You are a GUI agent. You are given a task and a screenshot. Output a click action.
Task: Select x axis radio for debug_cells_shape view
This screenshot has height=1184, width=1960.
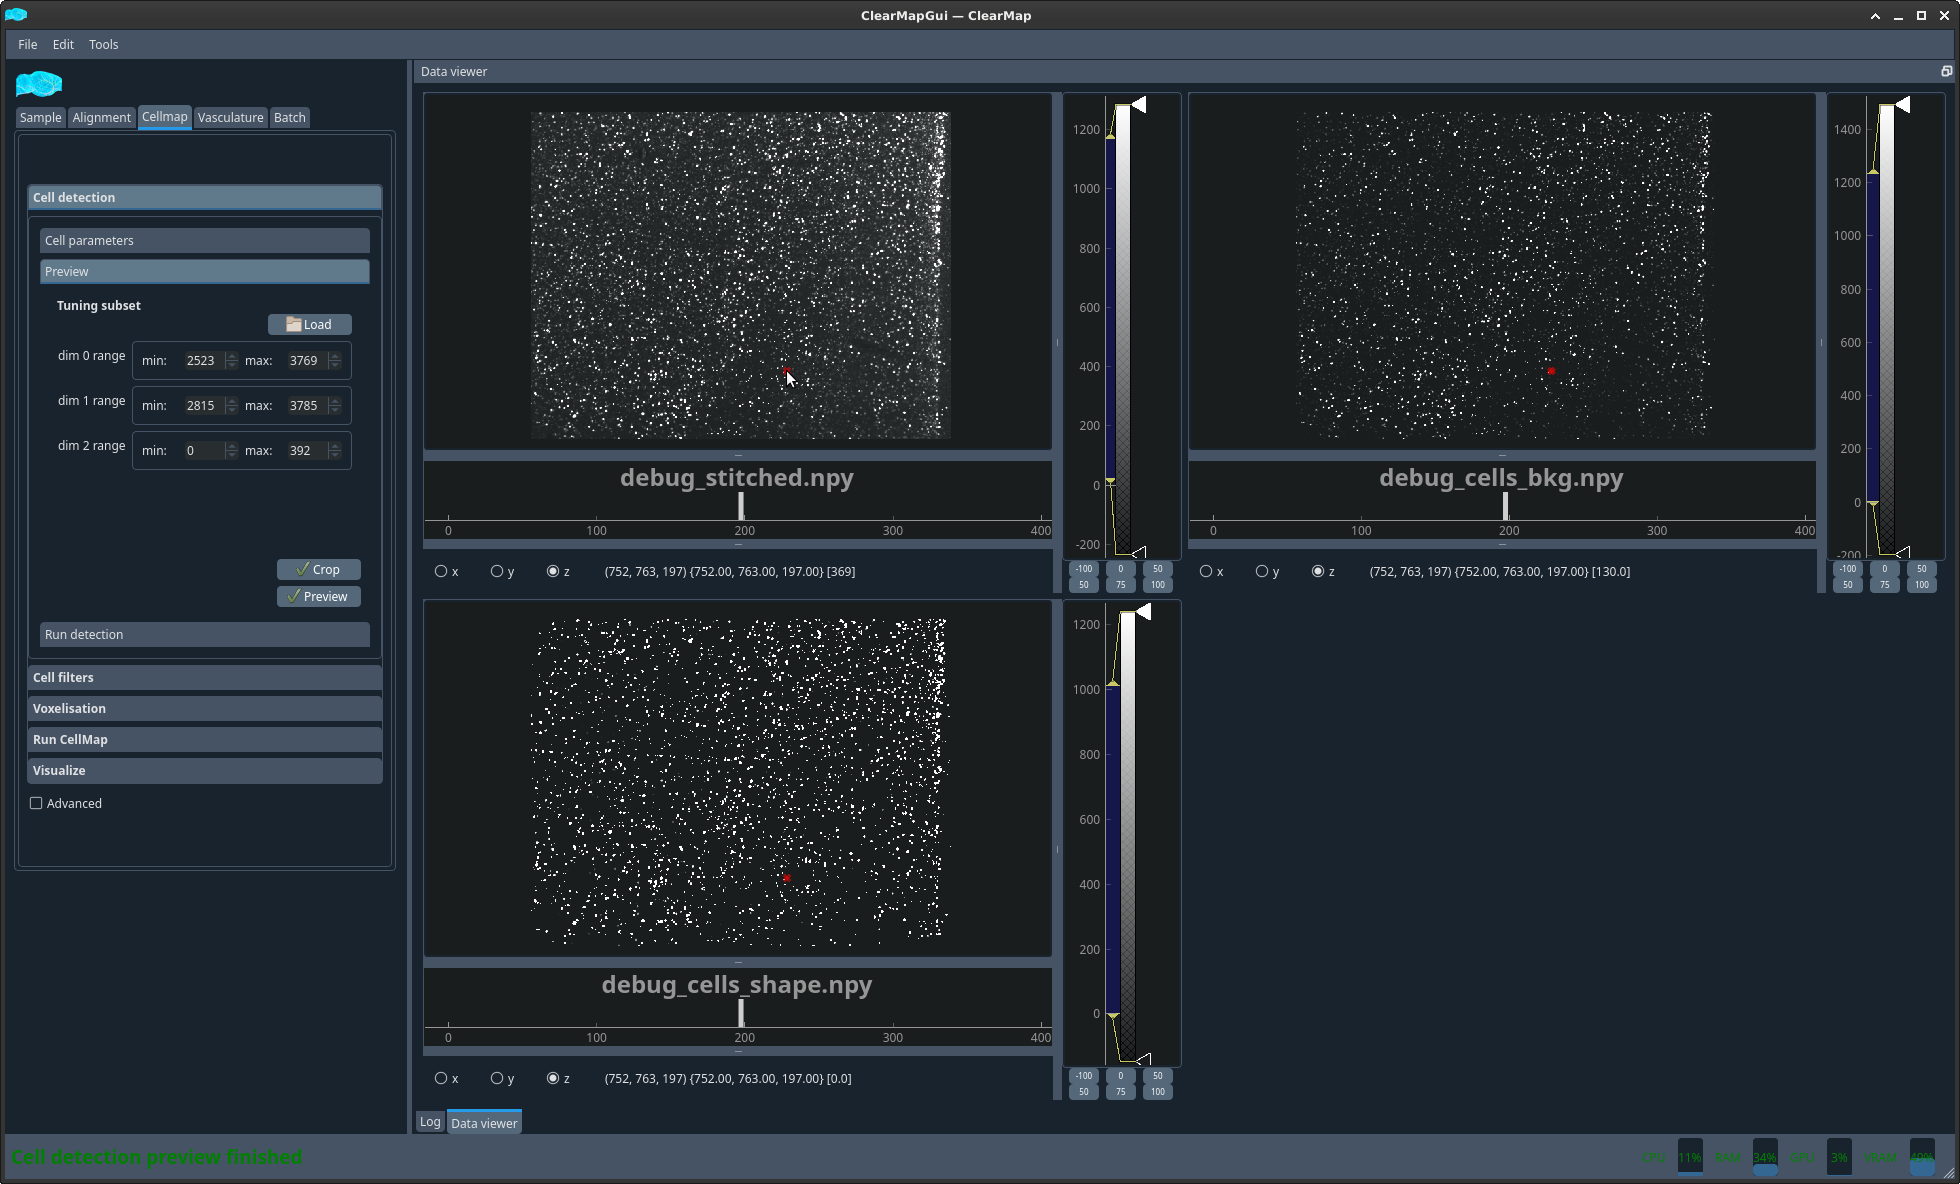coord(441,1078)
